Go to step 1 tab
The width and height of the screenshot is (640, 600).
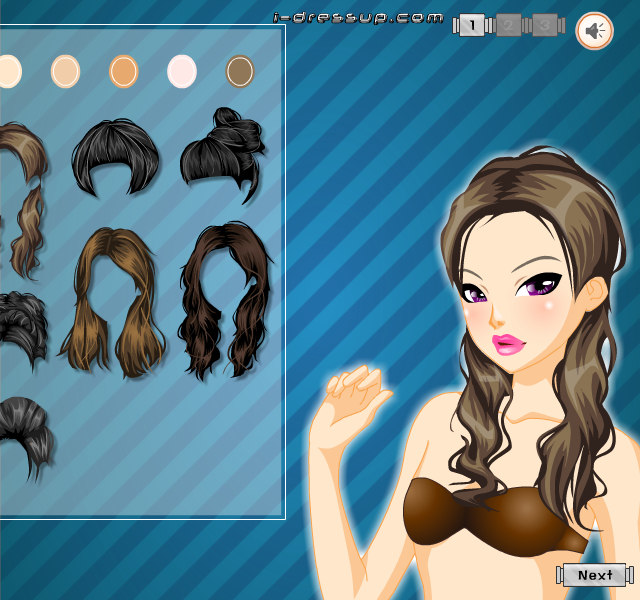(x=472, y=25)
